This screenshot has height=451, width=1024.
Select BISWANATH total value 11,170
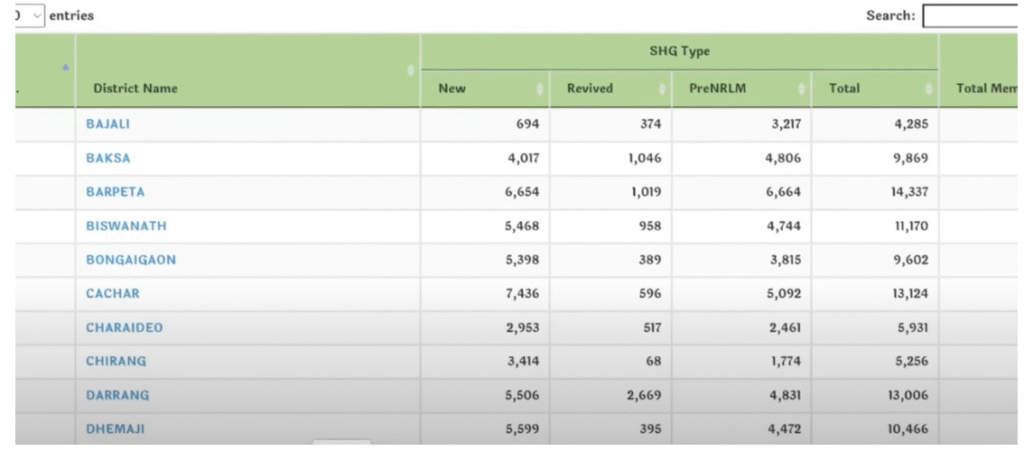click(910, 226)
